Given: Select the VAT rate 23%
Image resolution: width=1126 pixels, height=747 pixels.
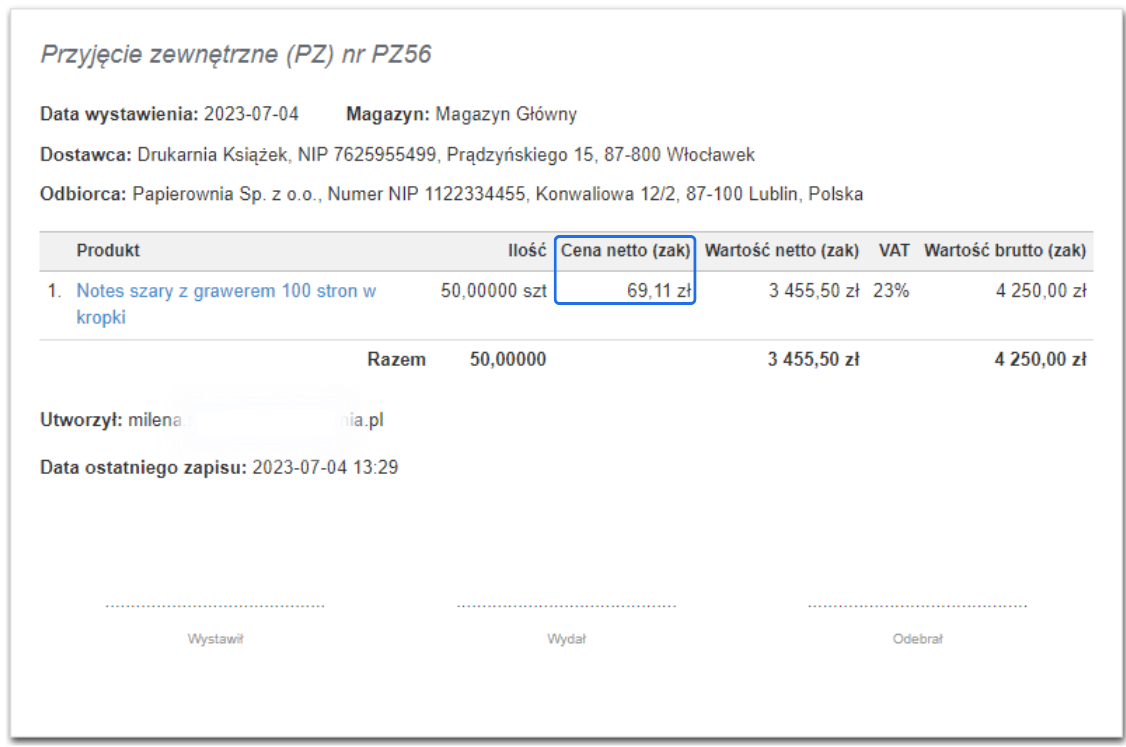Looking at the screenshot, I should point(891,291).
